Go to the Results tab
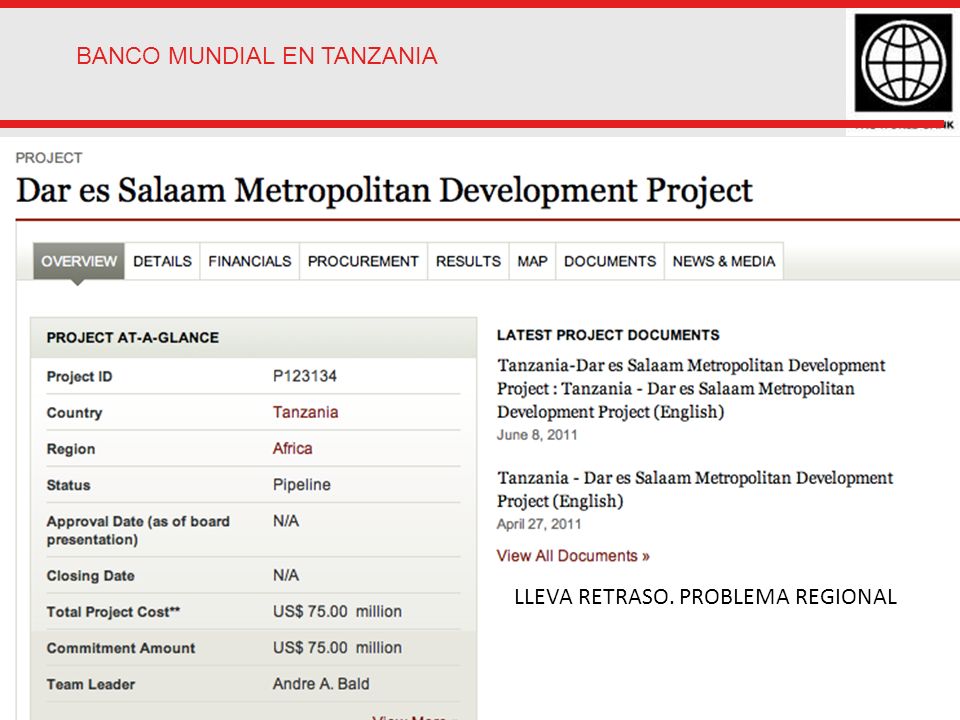Viewport: 960px width, 720px height. click(x=468, y=261)
